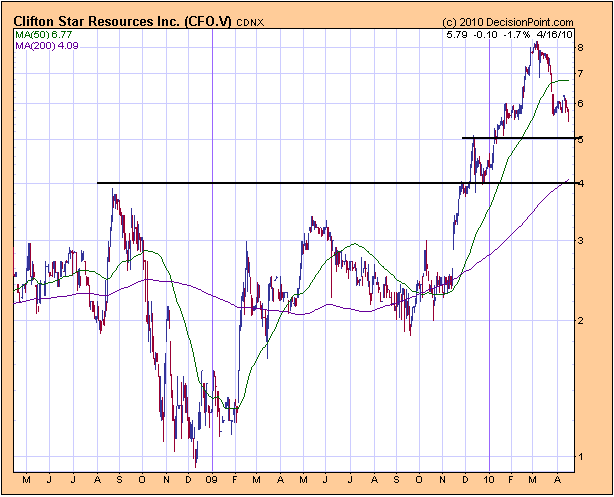Click the 8 label on price axis
614x497 pixels.
580,47
